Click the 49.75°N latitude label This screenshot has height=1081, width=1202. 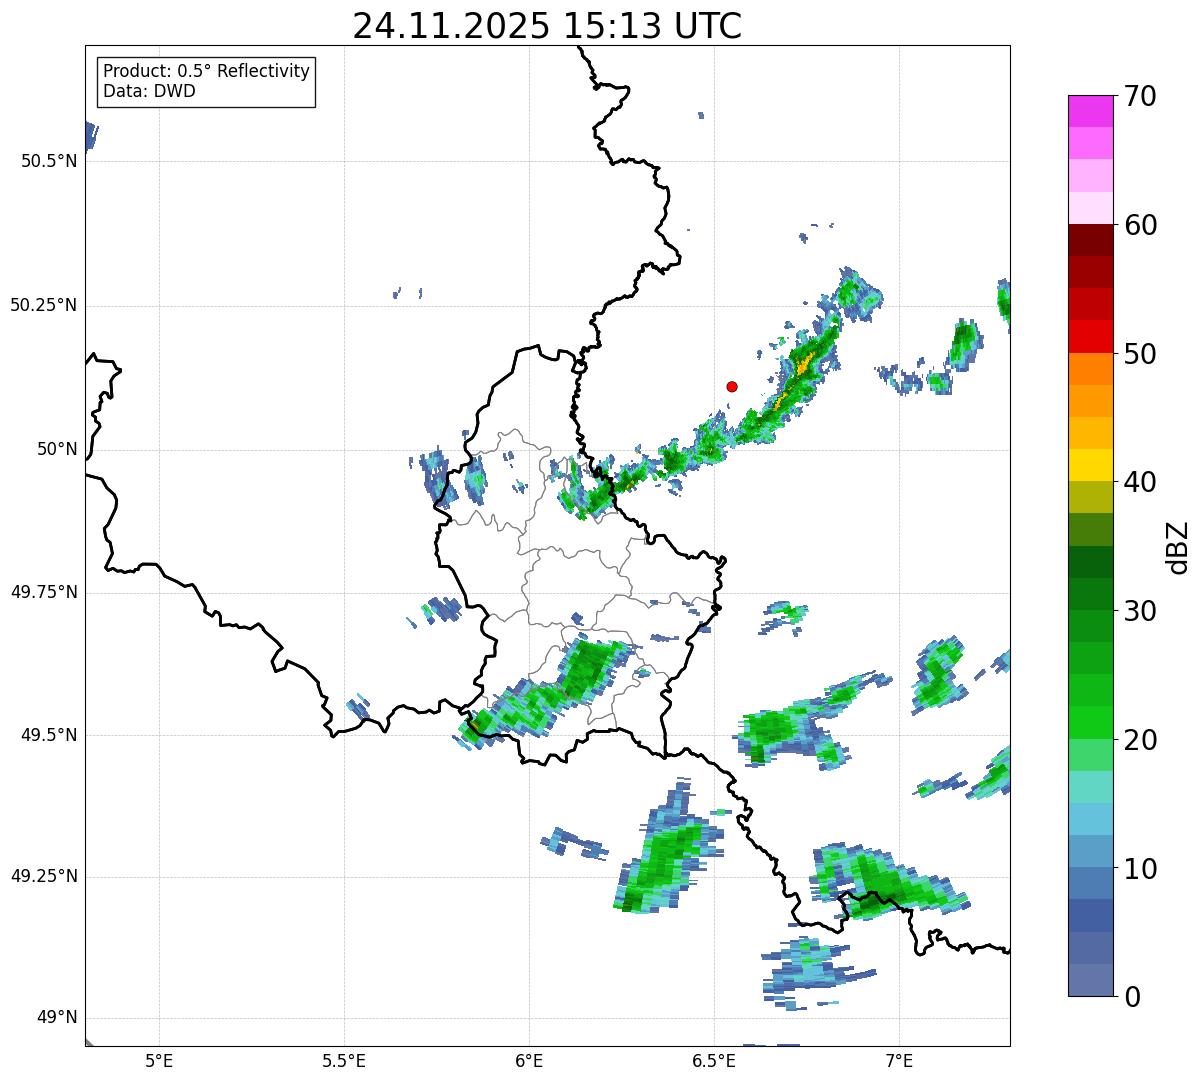[43, 592]
